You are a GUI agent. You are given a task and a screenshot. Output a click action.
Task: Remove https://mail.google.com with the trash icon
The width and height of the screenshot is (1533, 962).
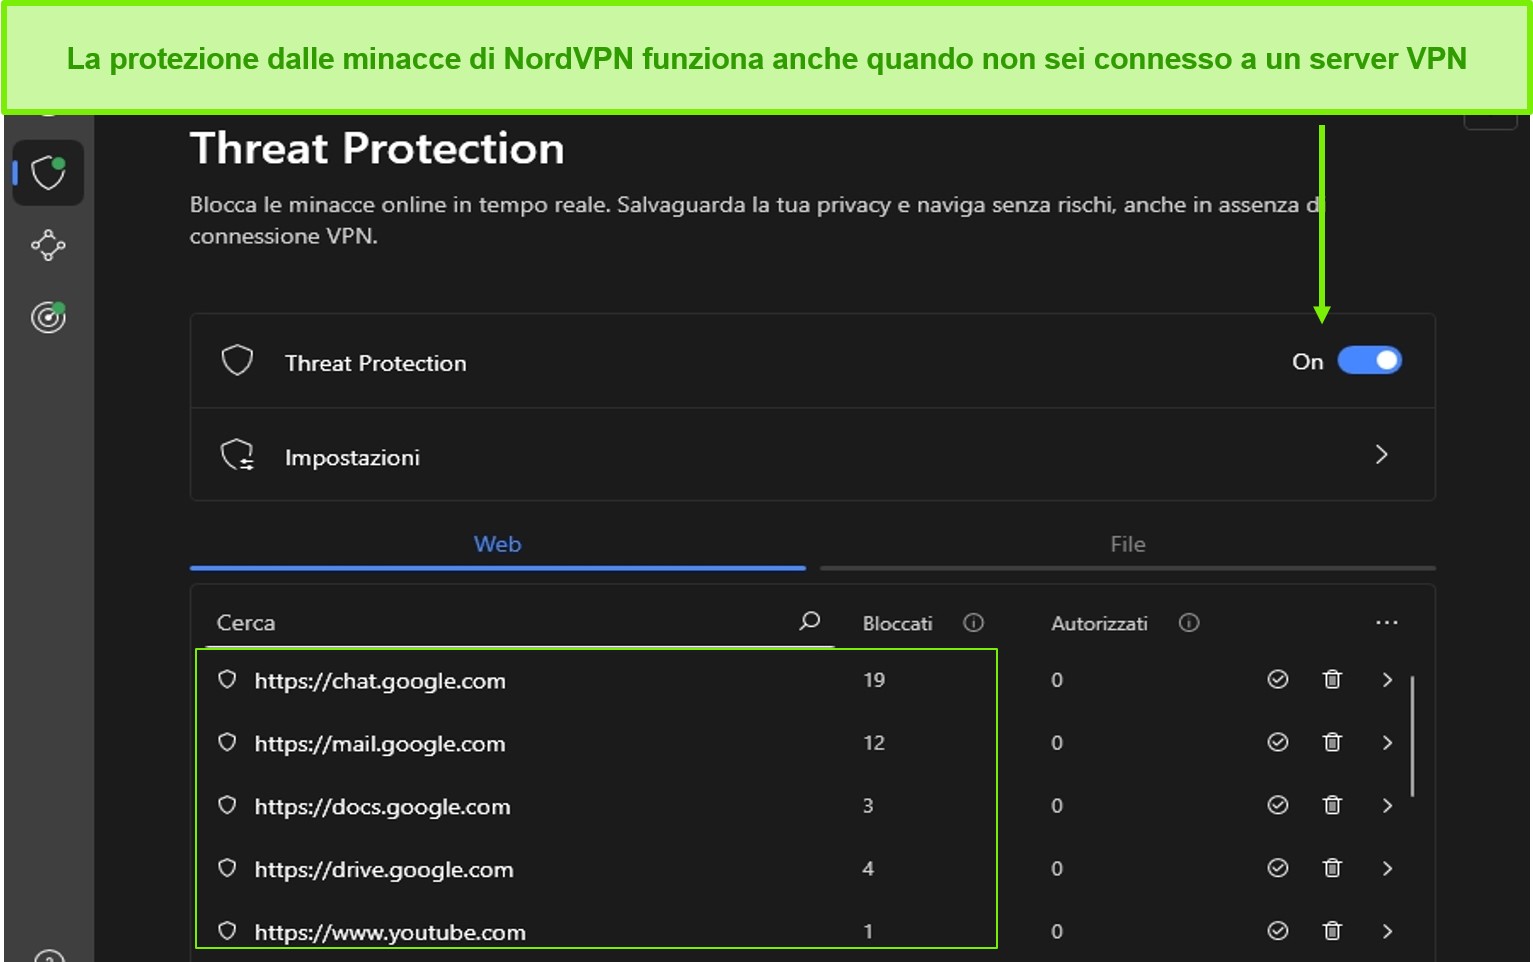pyautogui.click(x=1332, y=742)
